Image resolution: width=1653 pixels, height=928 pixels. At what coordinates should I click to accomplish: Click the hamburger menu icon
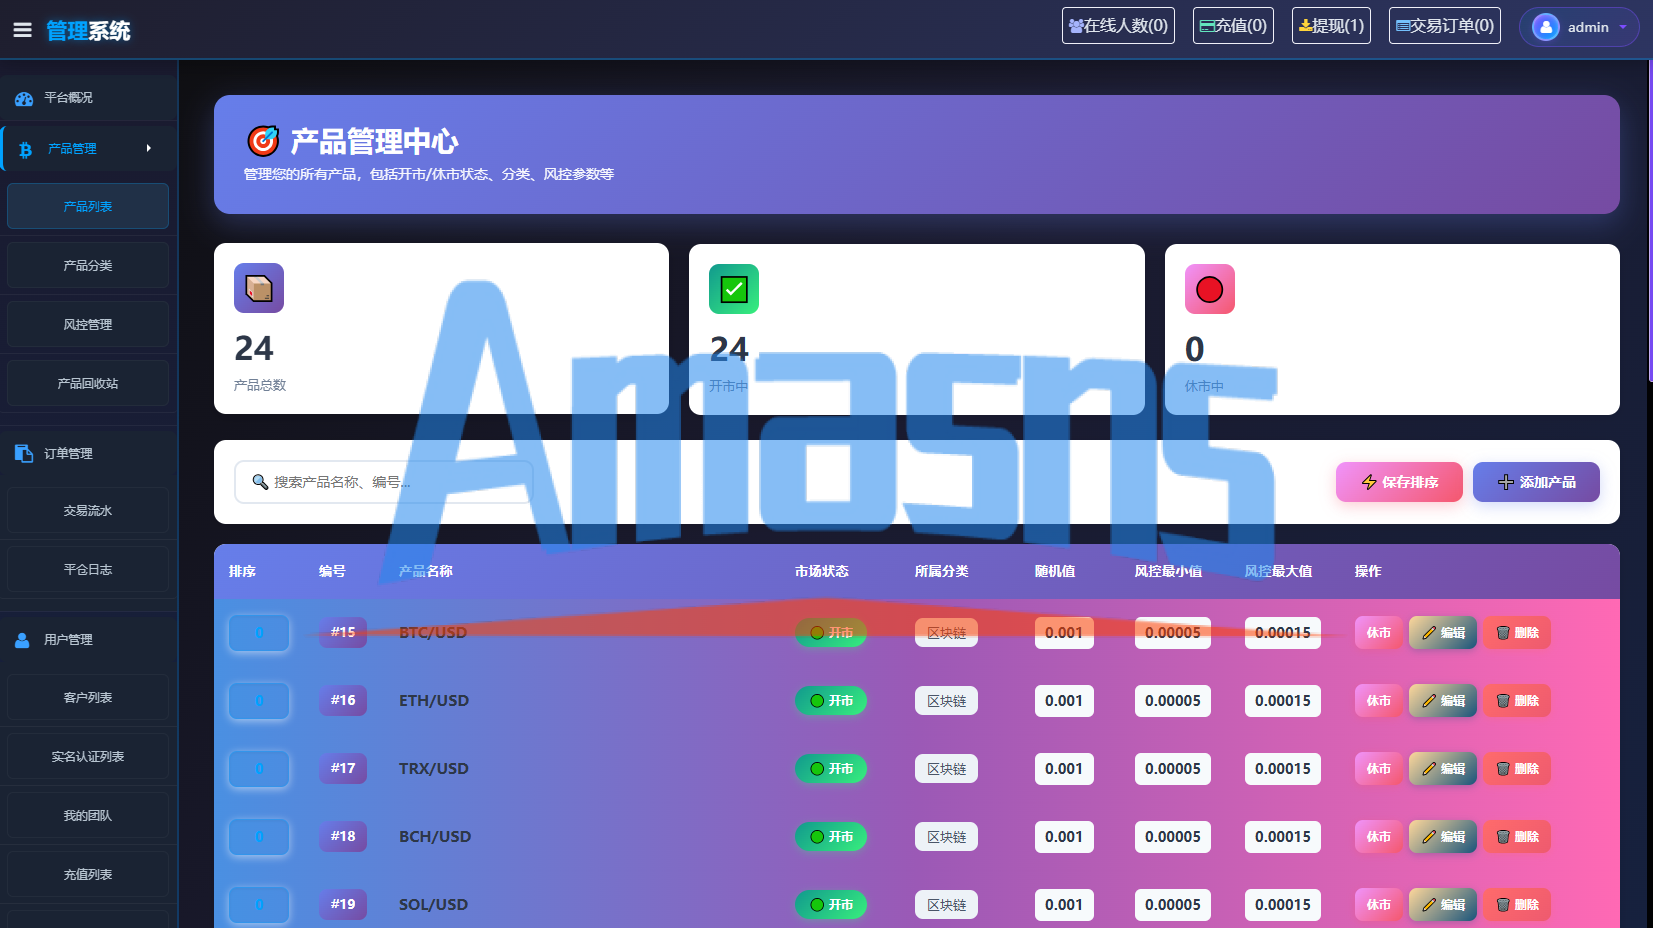22,30
